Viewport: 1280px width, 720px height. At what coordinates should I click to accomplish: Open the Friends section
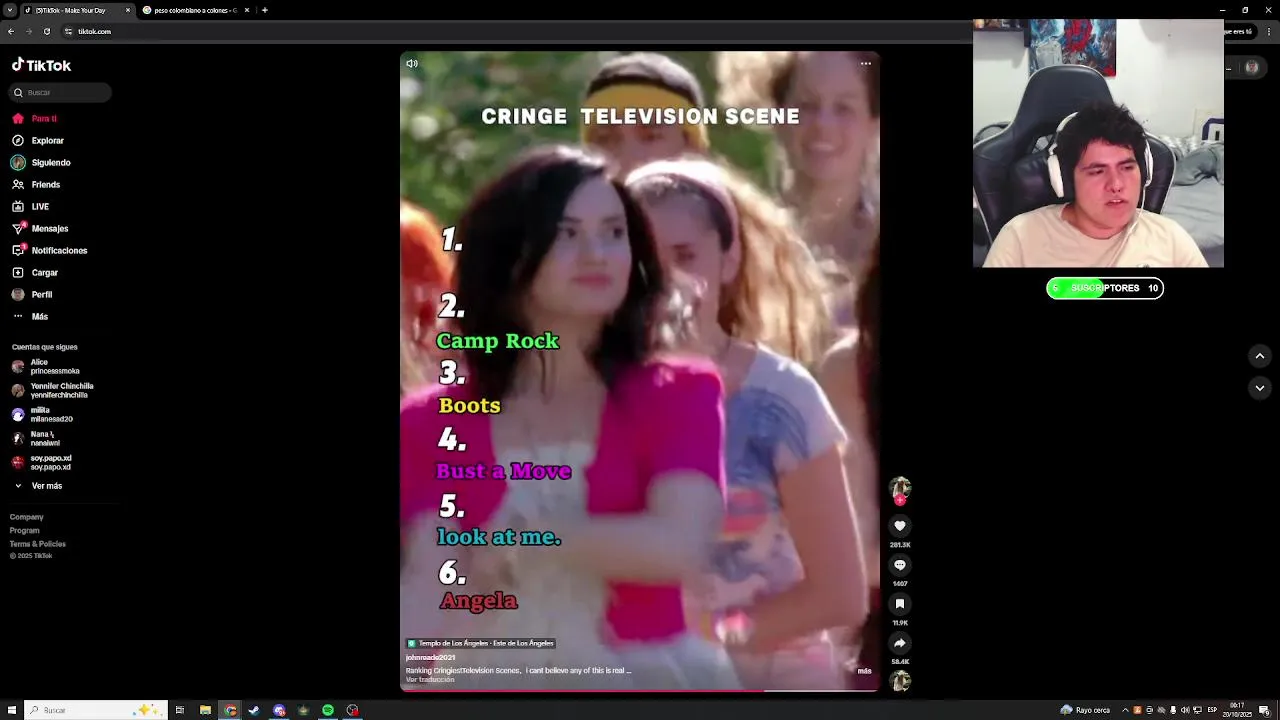click(x=36, y=184)
